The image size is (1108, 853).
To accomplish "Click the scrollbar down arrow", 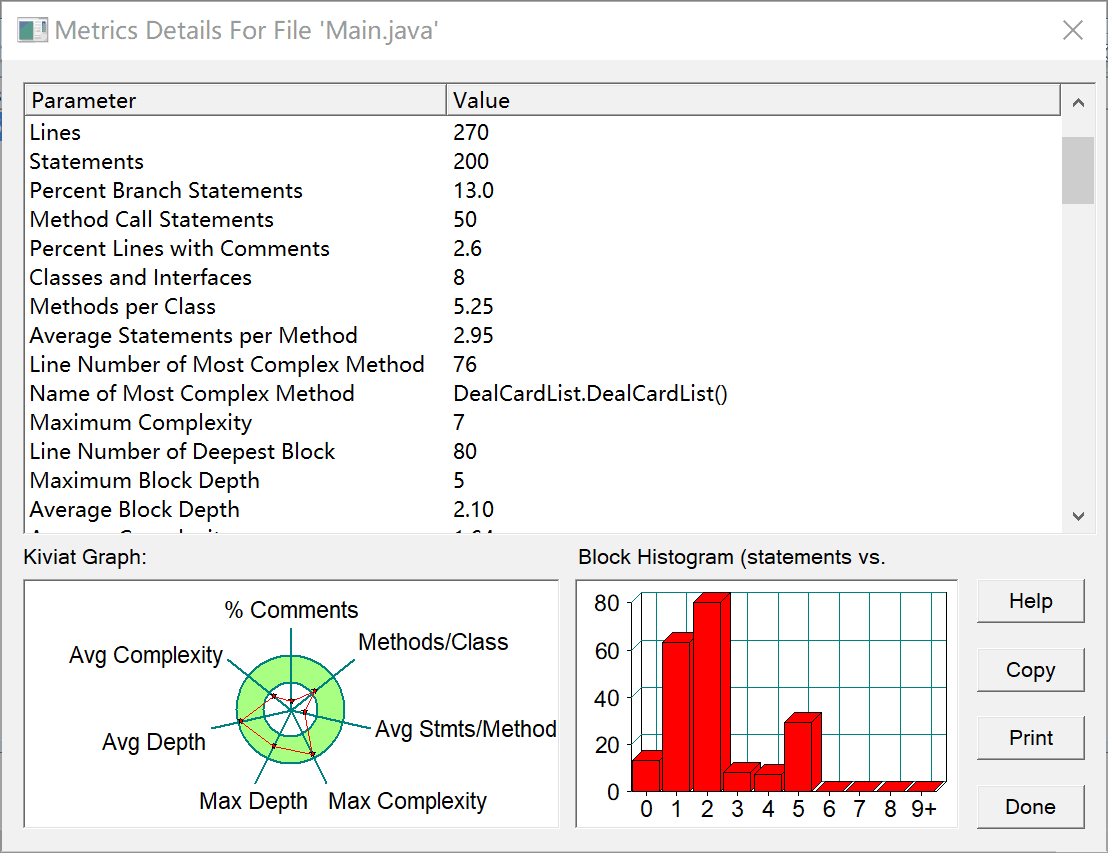I will click(1078, 517).
